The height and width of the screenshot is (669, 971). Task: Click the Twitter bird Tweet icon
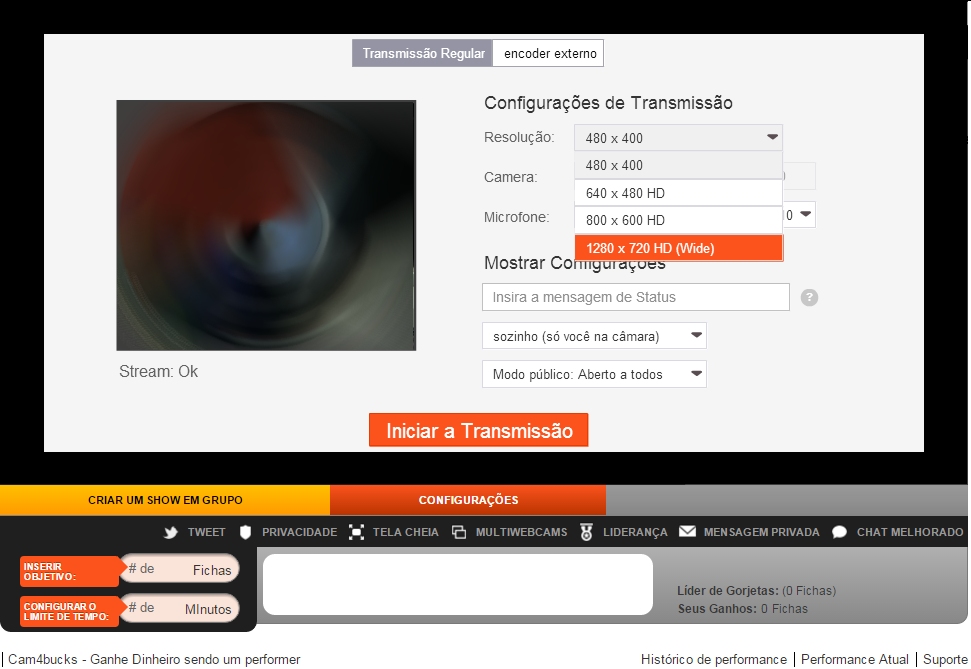point(171,532)
